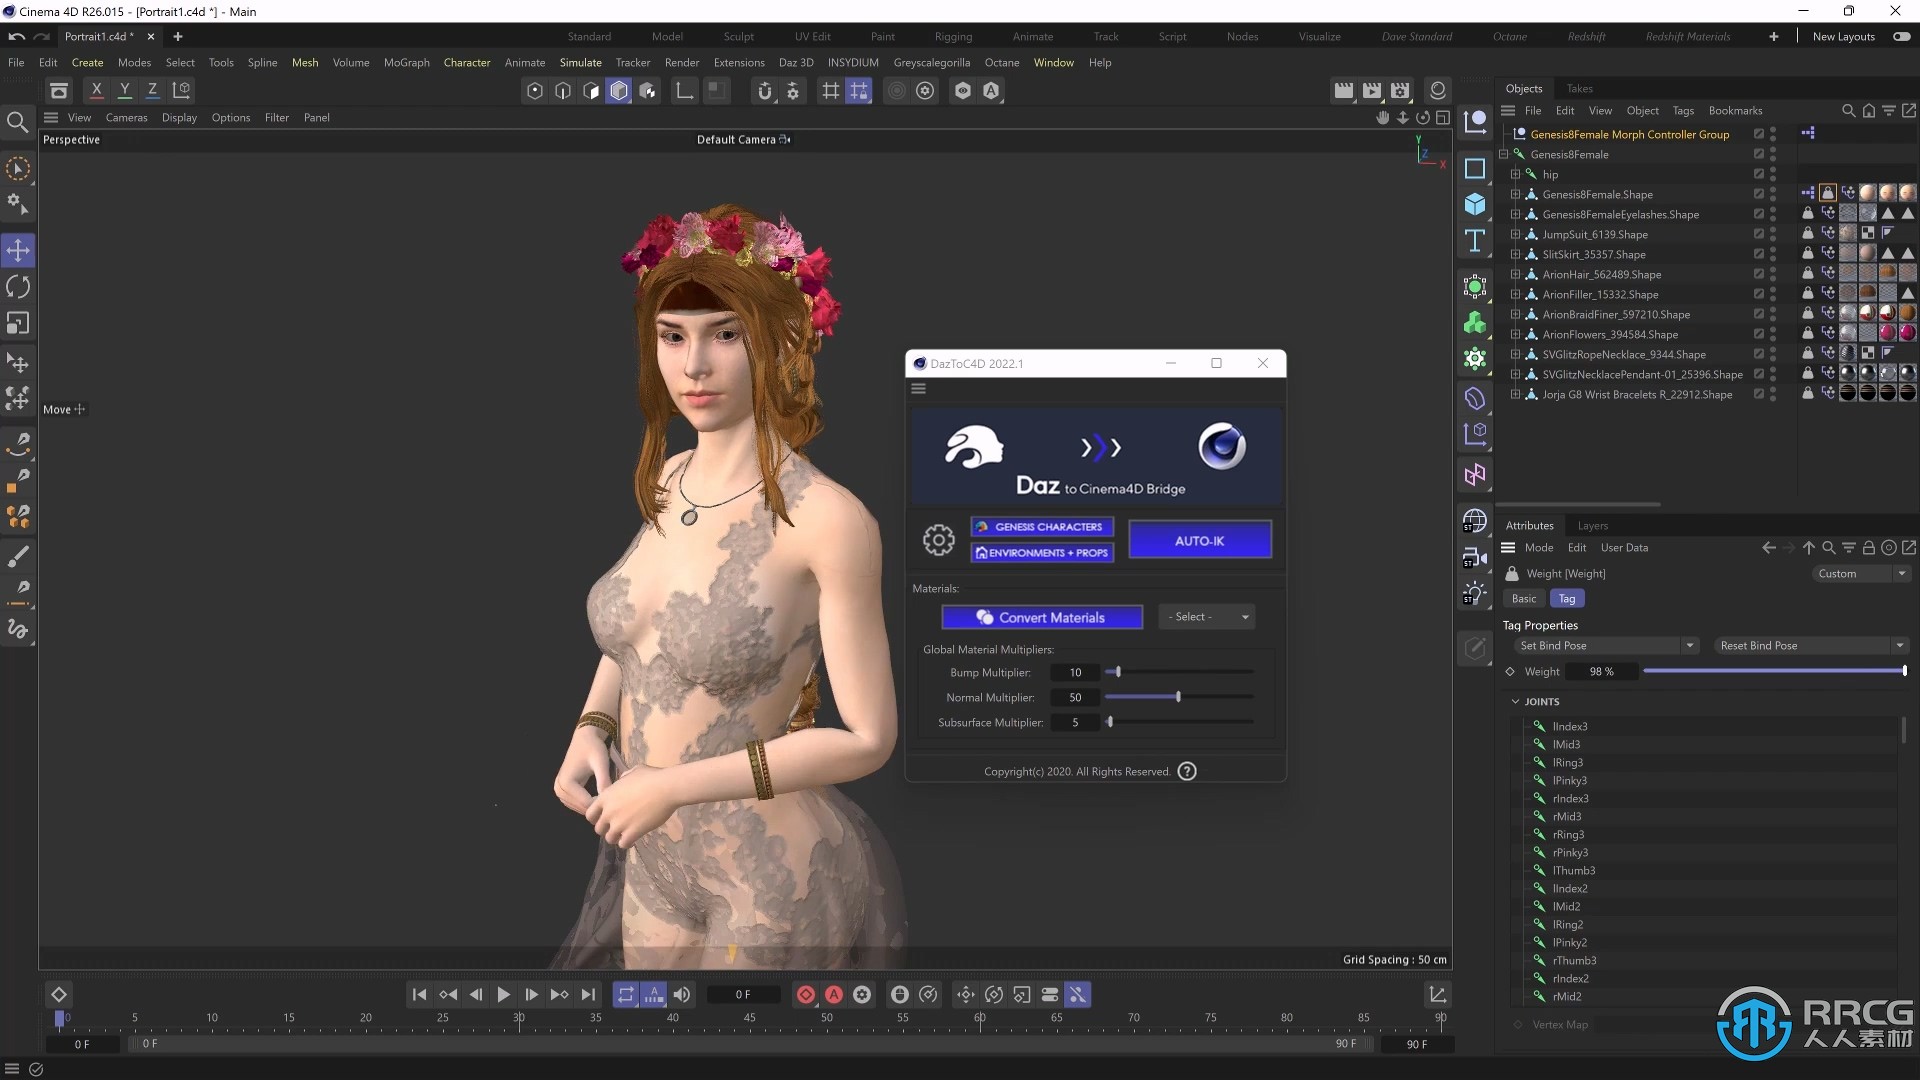The image size is (1920, 1080).
Task: Enable the Tag tab in attributes
Action: pos(1567,597)
